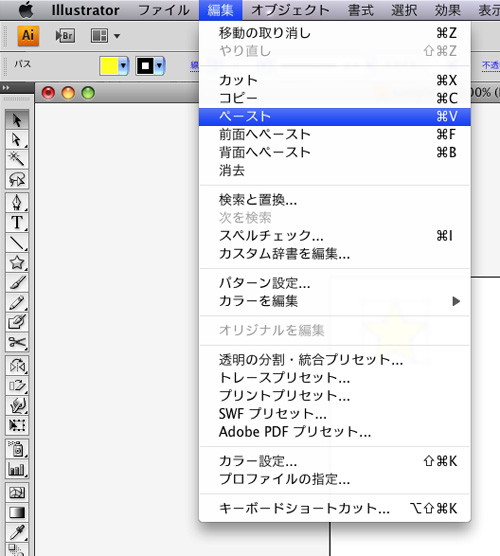Image resolution: width=500 pixels, height=556 pixels.
Task: Select the Mesh tool
Action: click(17, 492)
